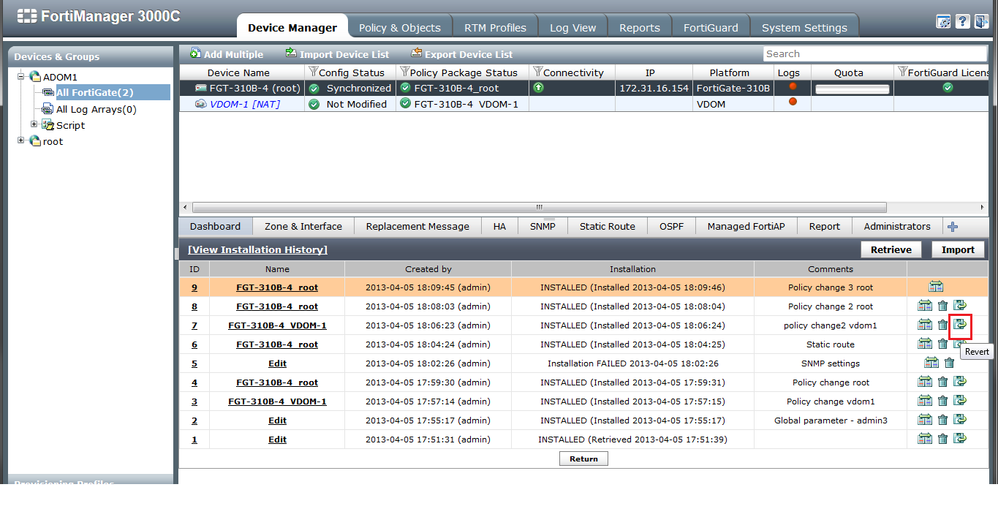The width and height of the screenshot is (998, 512).
Task: Revert to revision ID 8
Action: (960, 306)
